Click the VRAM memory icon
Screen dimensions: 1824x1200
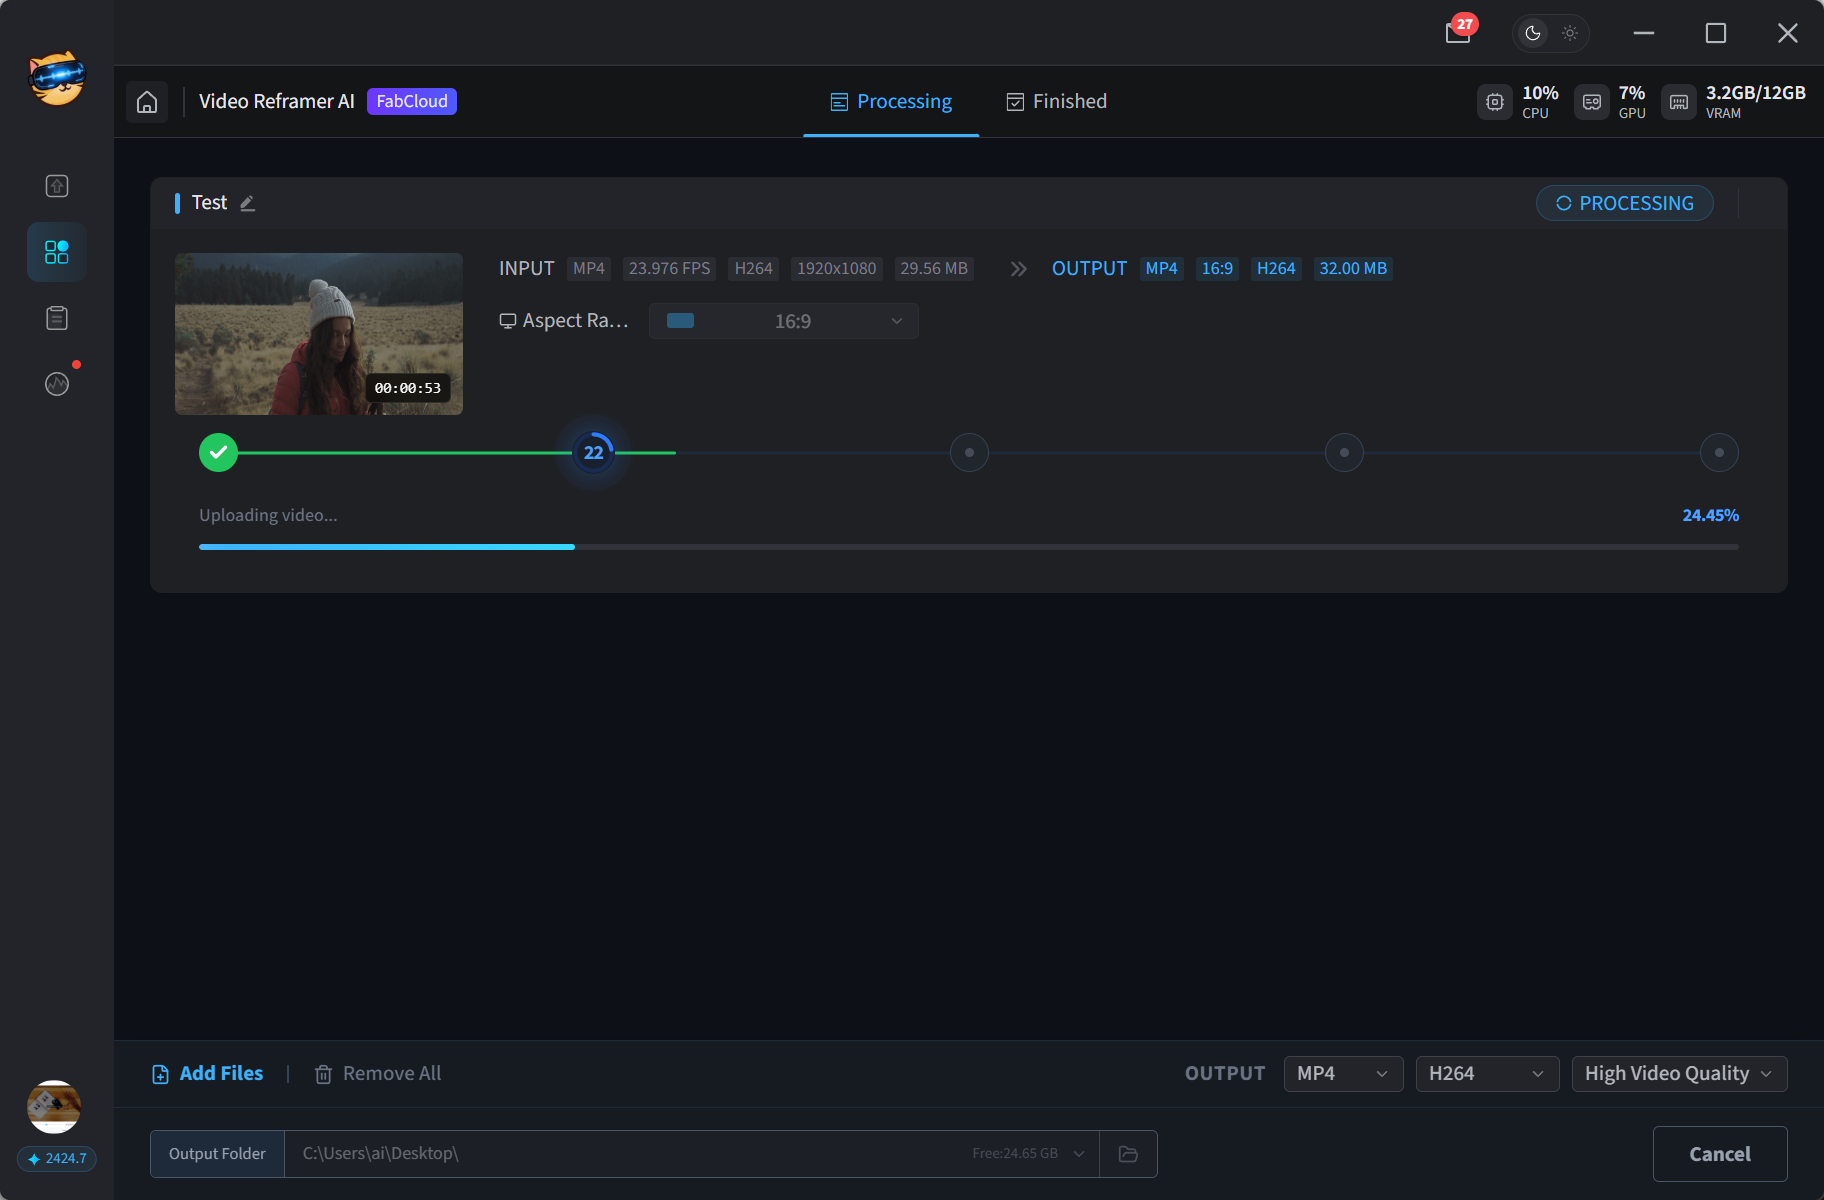coord(1679,102)
